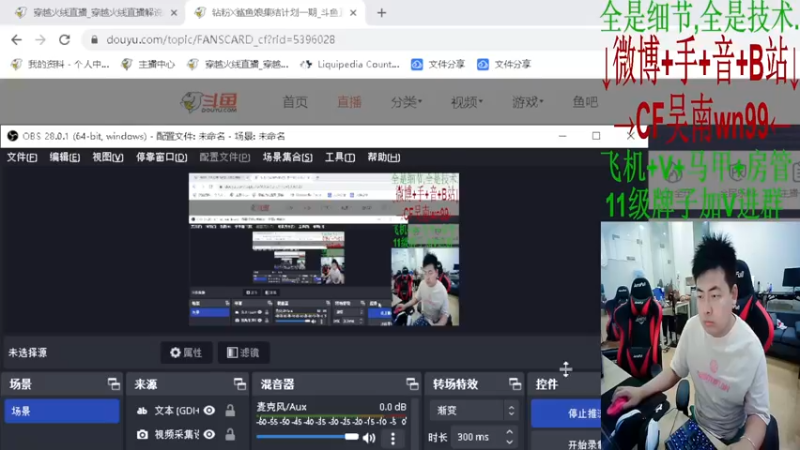The height and width of the screenshot is (450, 800).
Task: Go to 直播 on Douyu navigation
Action: coord(349,102)
